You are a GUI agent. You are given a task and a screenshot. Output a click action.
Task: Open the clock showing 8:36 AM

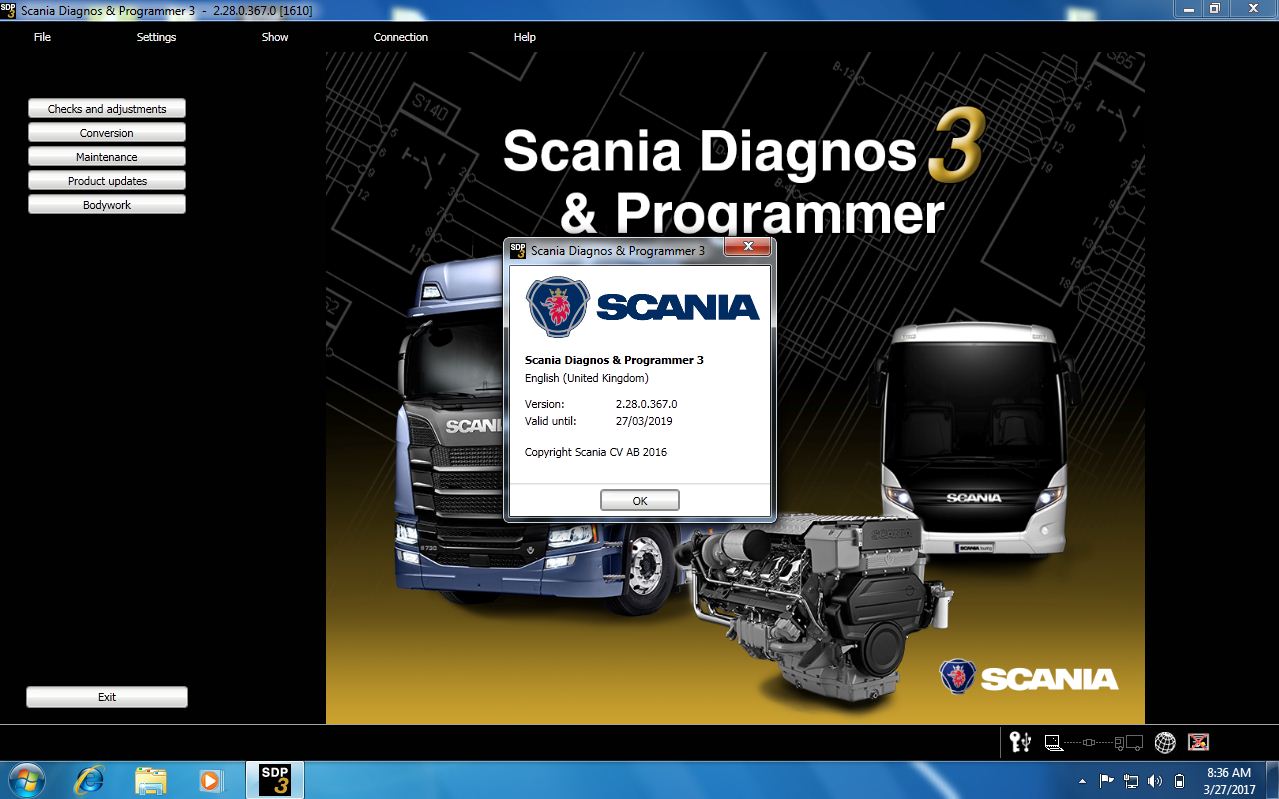pyautogui.click(x=1229, y=781)
